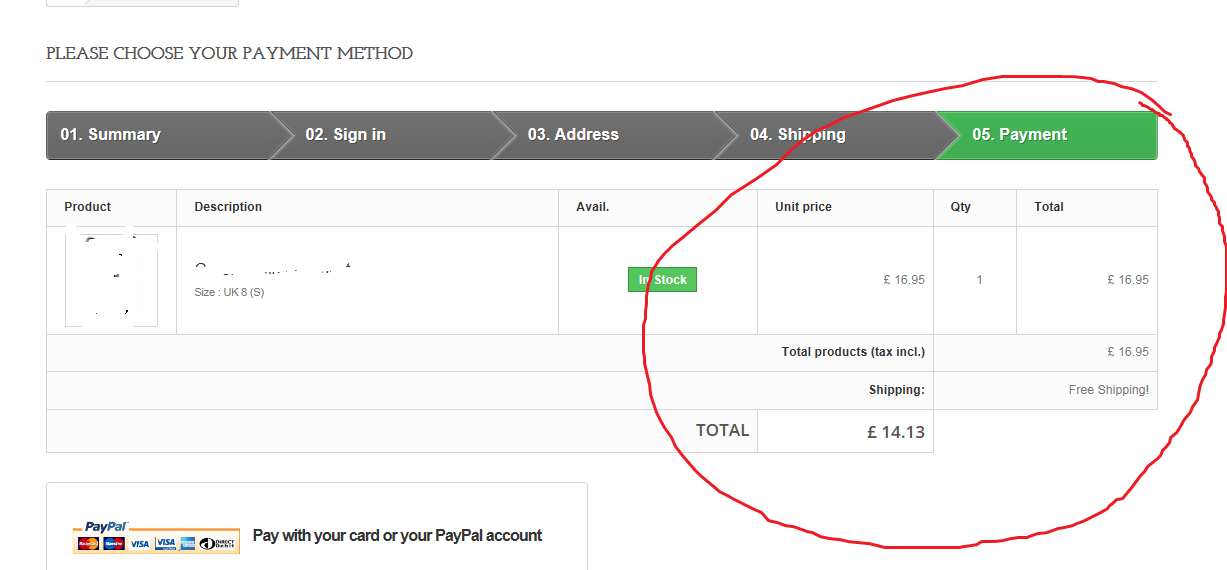This screenshot has height=570, width=1227.
Task: Click the quantity value 1
Action: (979, 280)
